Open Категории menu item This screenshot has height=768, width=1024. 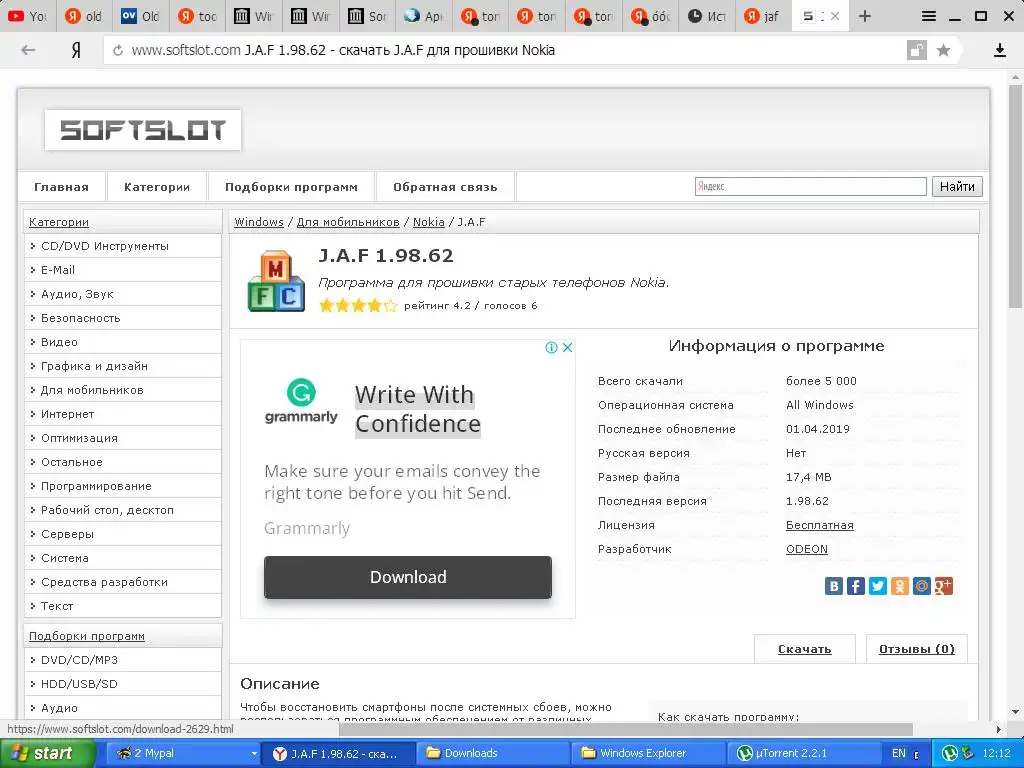[x=157, y=187]
